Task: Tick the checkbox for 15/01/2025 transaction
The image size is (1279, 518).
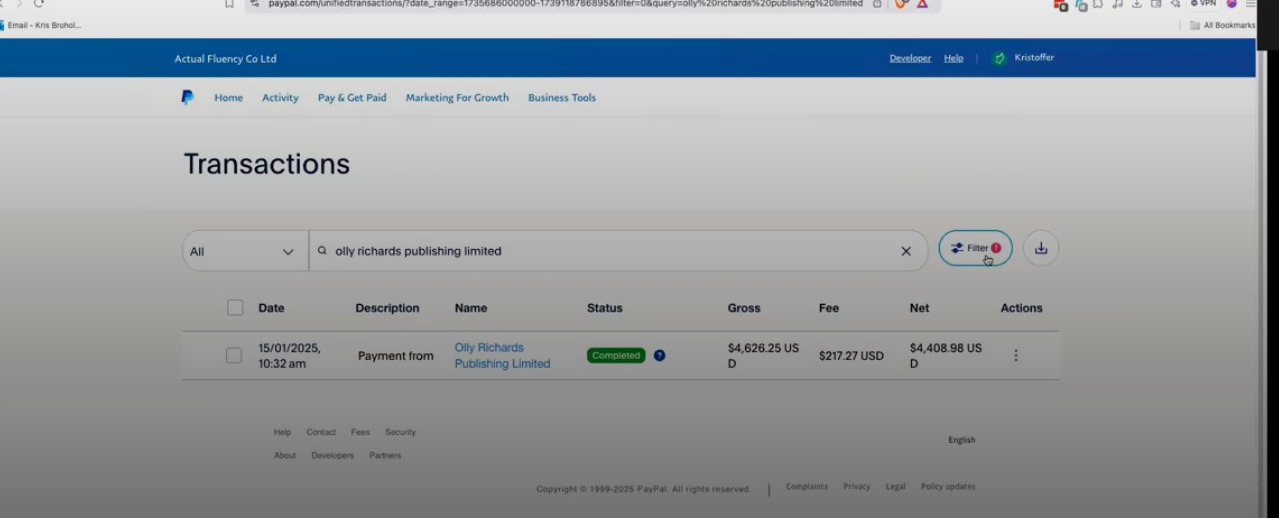Action: 233,355
